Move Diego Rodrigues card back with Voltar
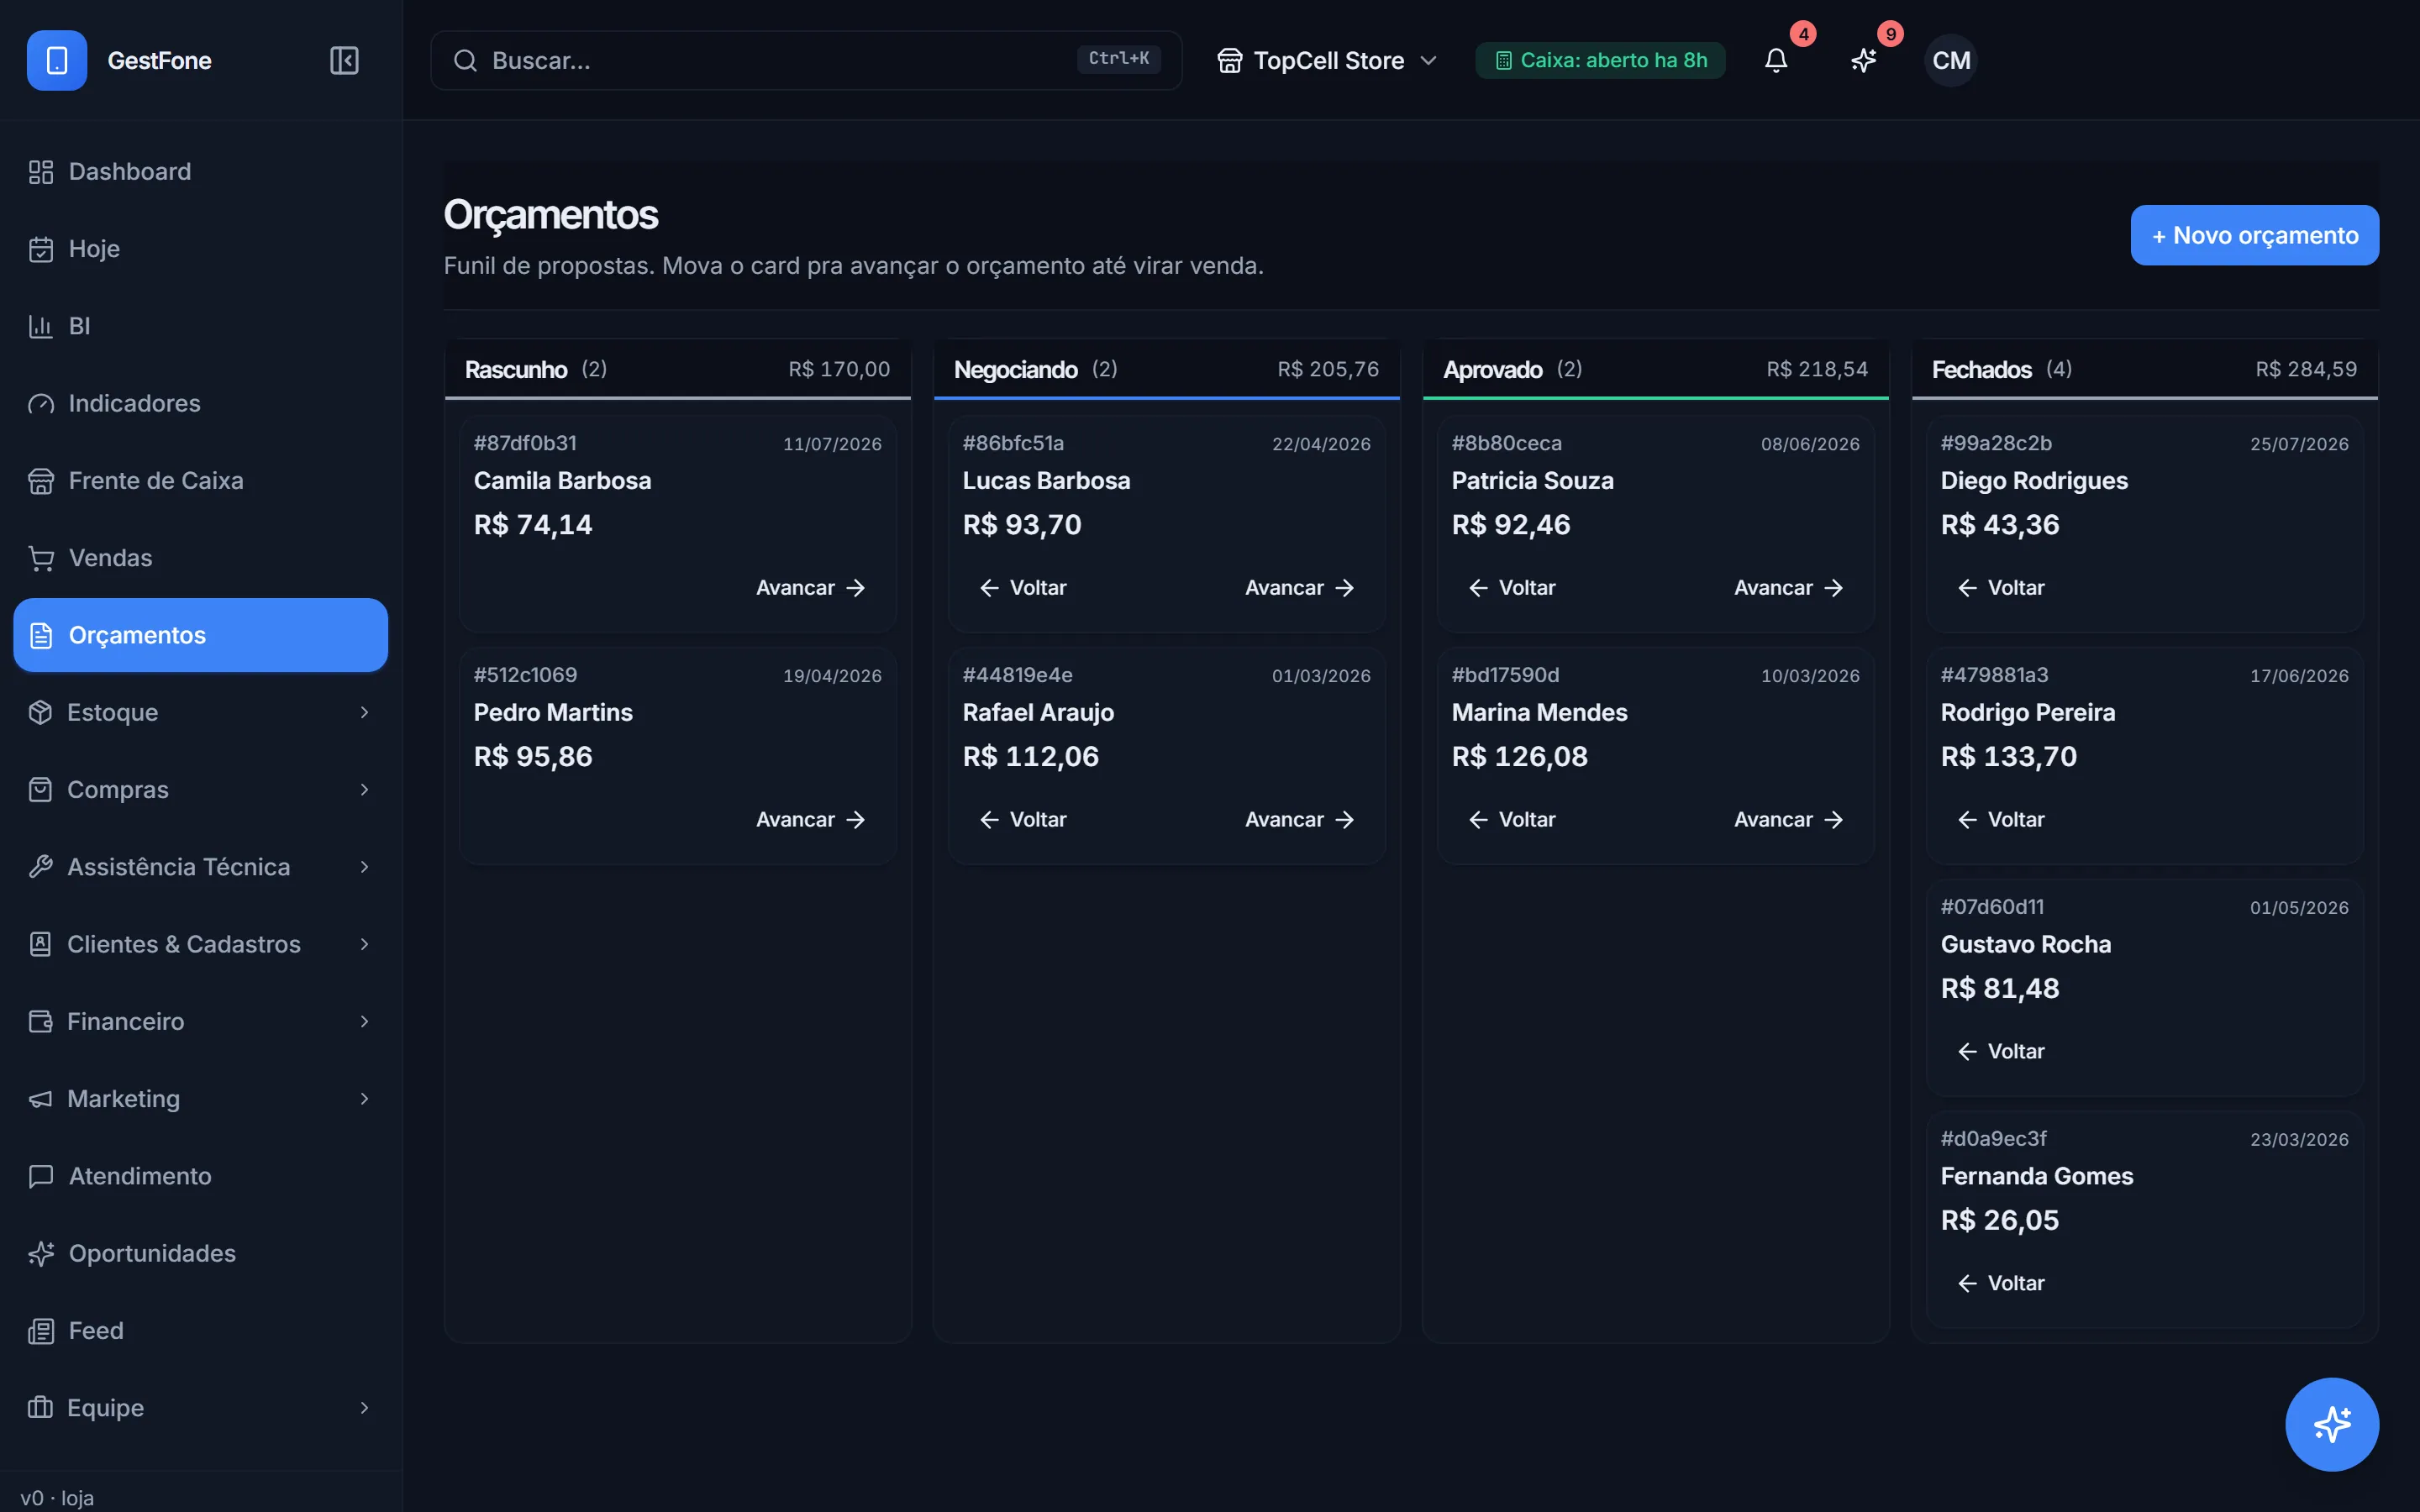Viewport: 2420px width, 1512px height. point(2001,588)
